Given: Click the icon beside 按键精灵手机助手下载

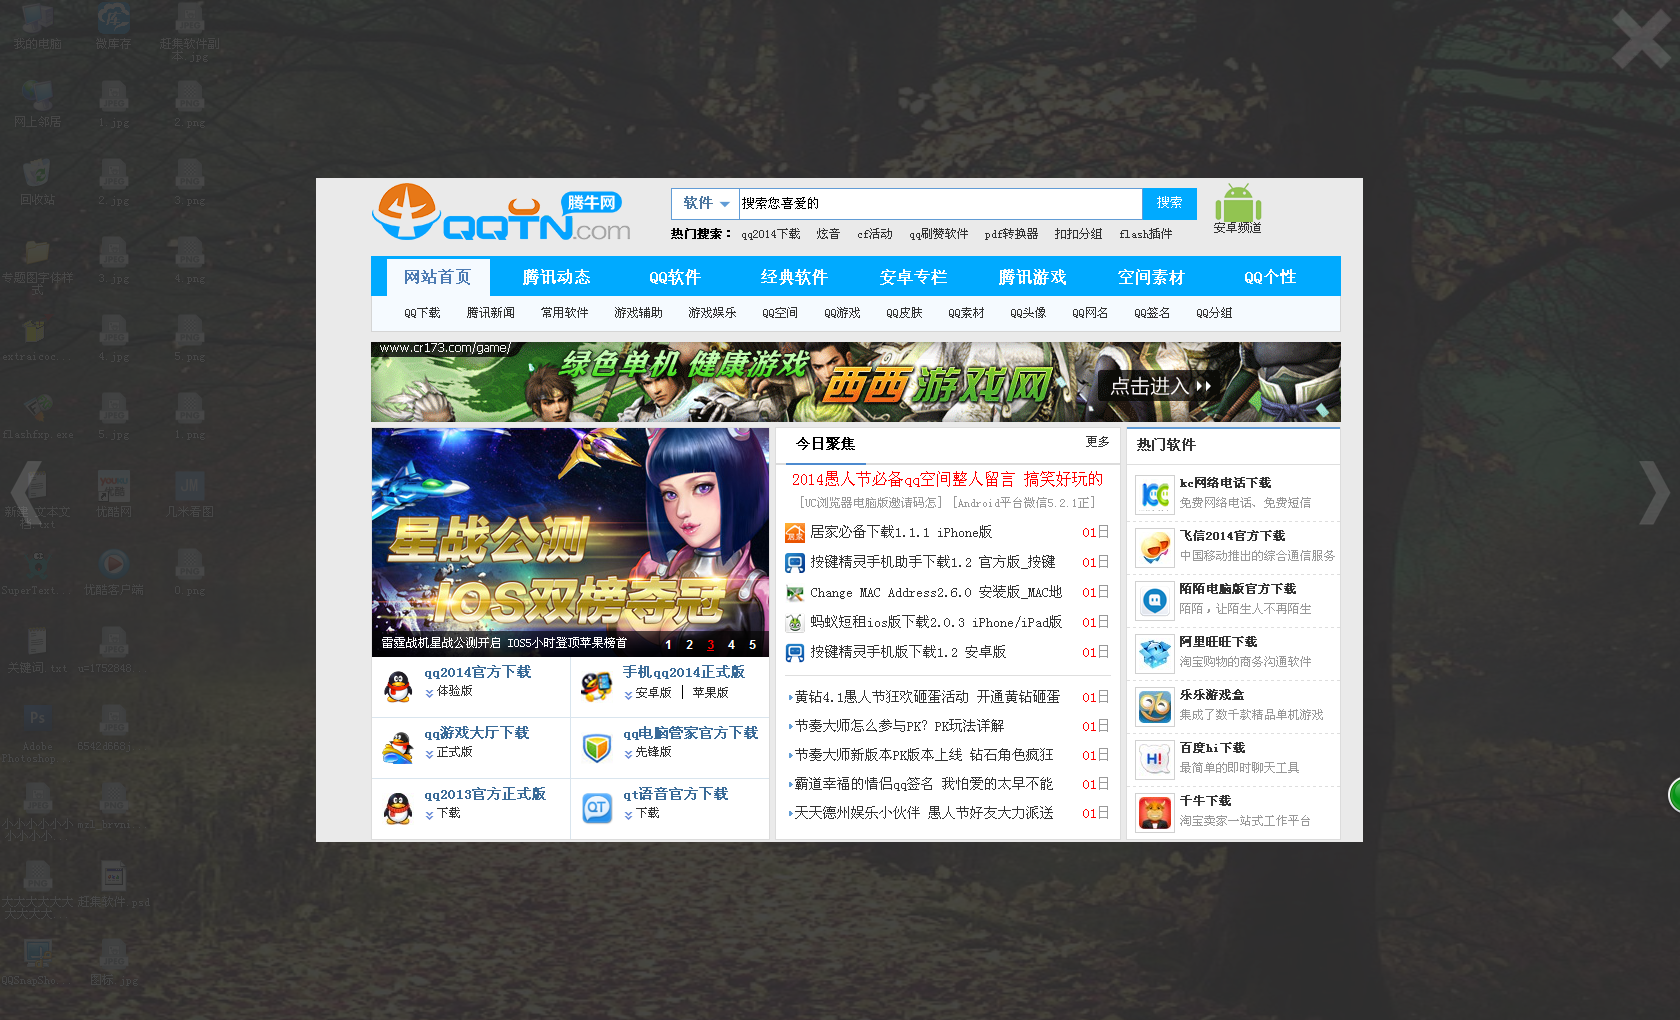Looking at the screenshot, I should click(x=795, y=563).
